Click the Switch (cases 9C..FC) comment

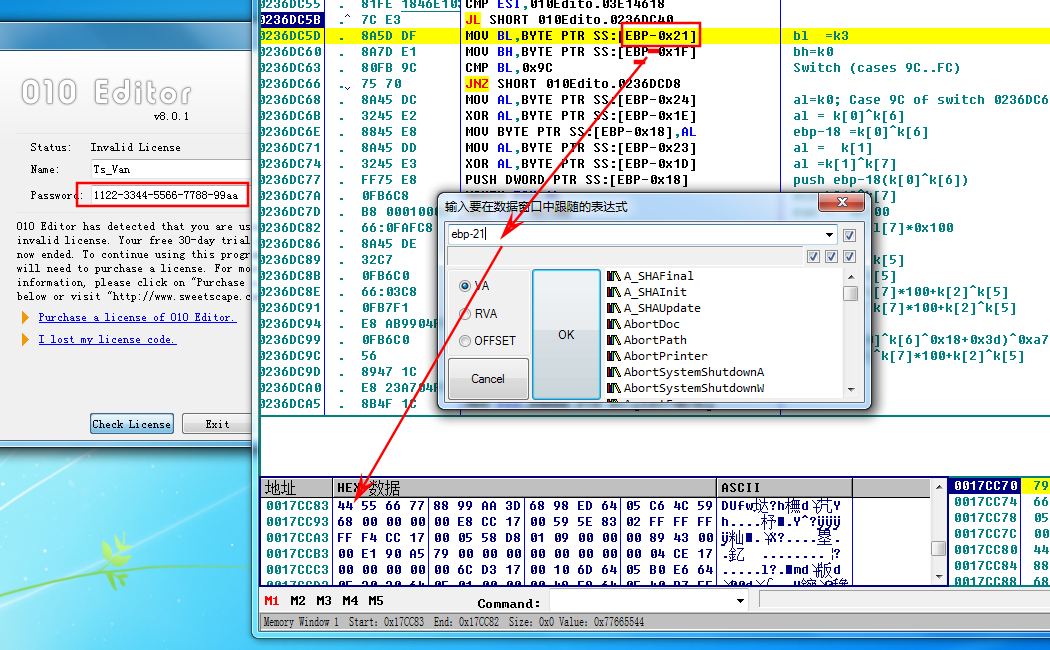(877, 68)
